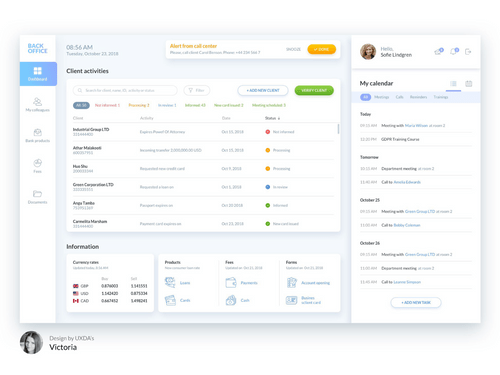
Task: Switch My calendar to calendar grid view
Action: pyautogui.click(x=469, y=84)
